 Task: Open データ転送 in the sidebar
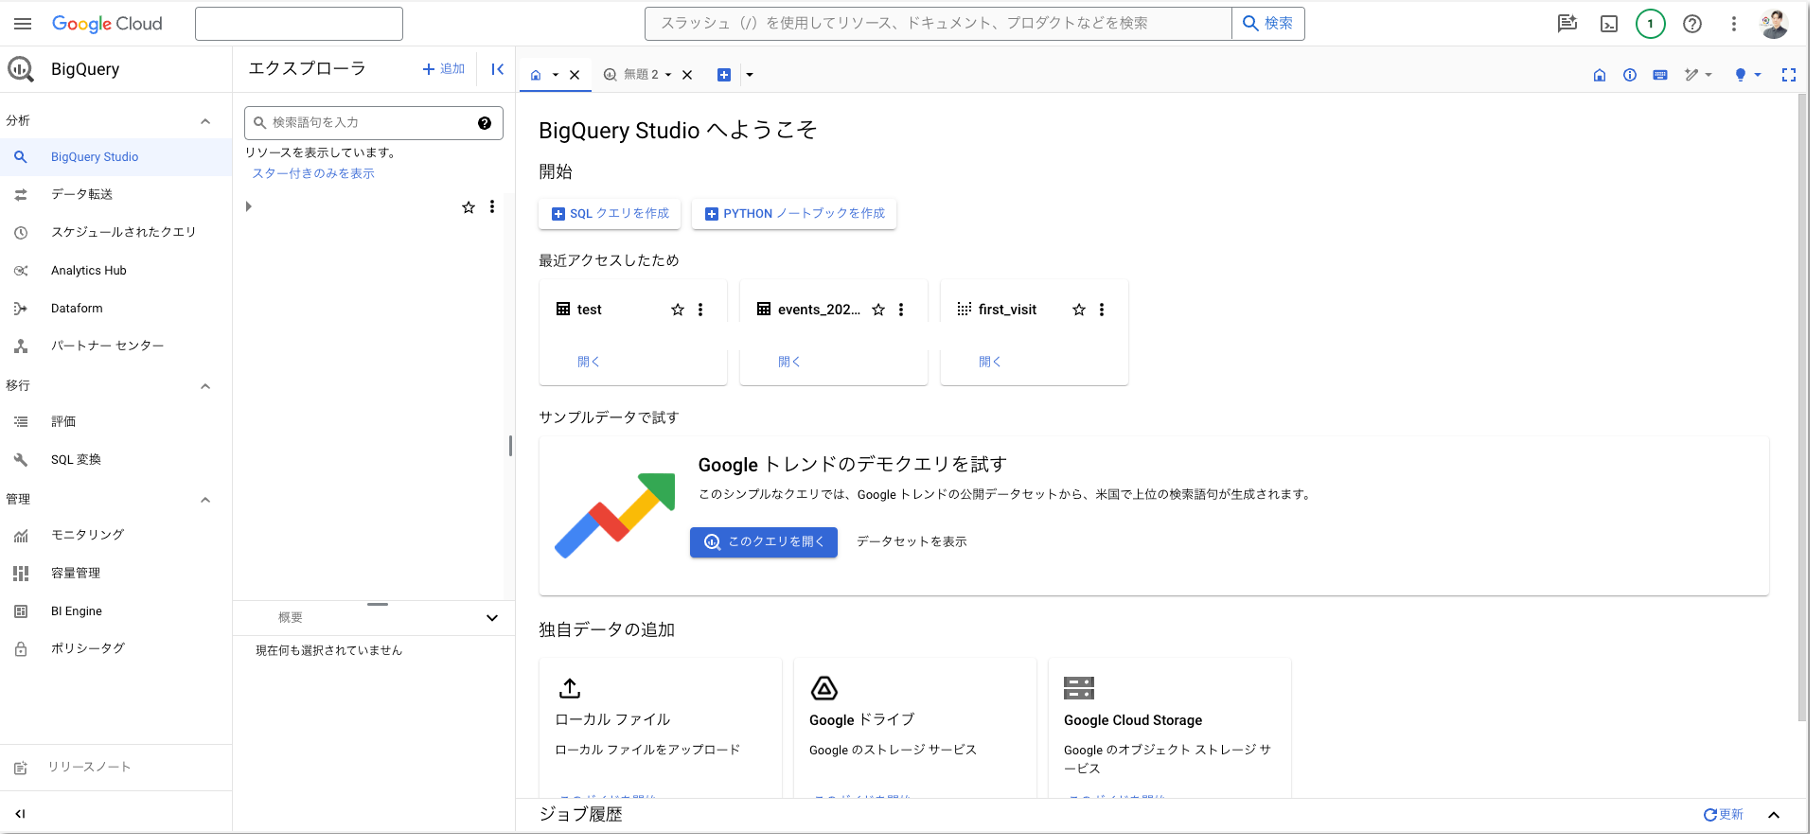82,194
